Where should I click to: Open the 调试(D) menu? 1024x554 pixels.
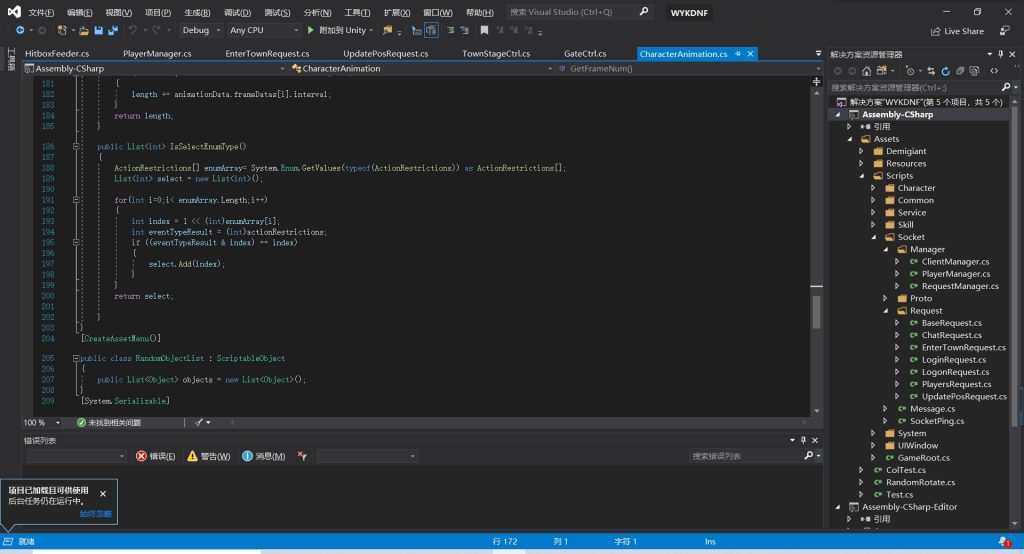[x=237, y=12]
